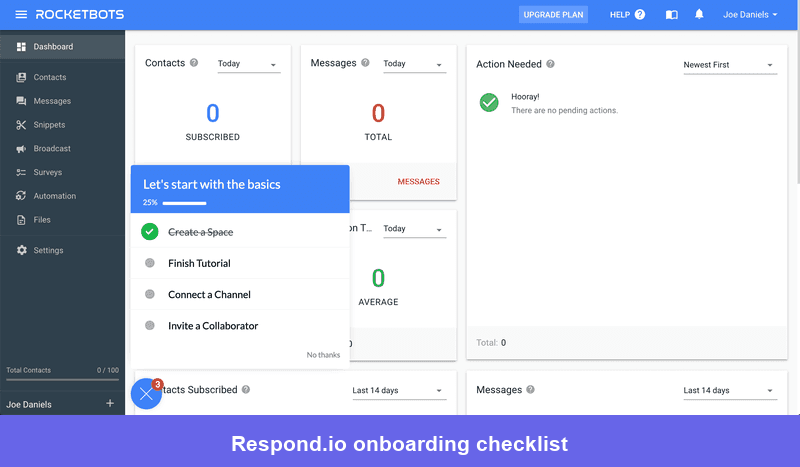
Task: Open the Joe Daniels account dropdown
Action: click(x=750, y=15)
